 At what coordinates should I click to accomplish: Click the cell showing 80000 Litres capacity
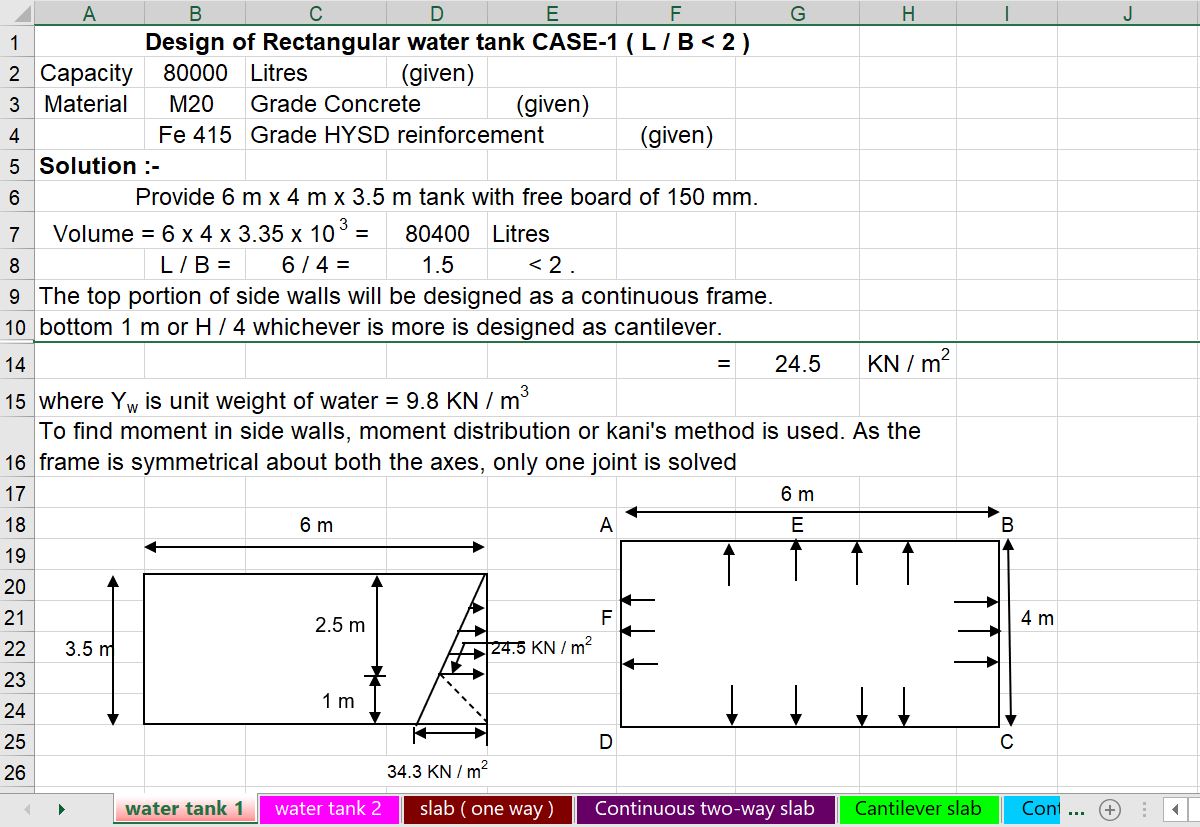(195, 72)
